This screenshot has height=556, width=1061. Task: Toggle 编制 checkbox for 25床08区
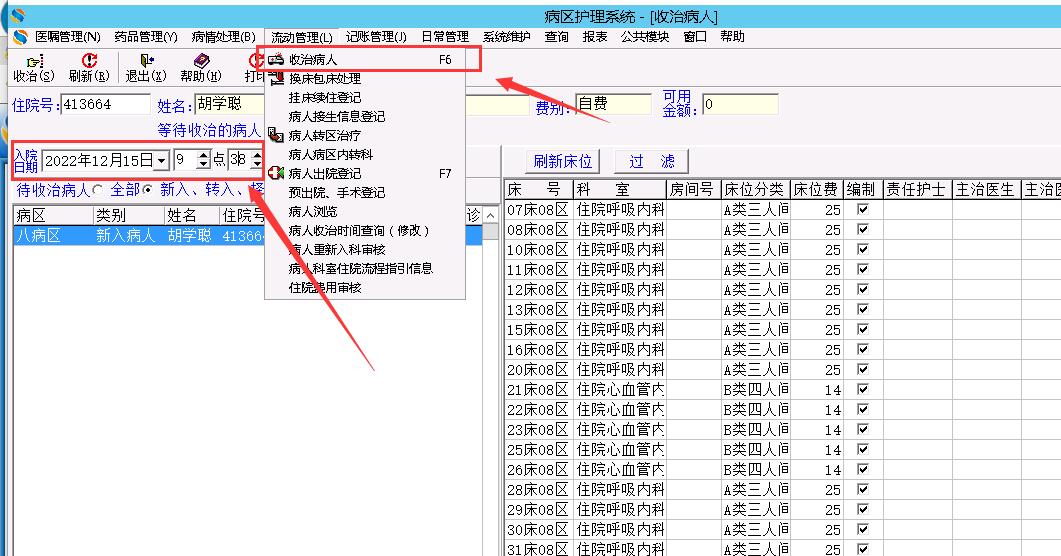tap(863, 449)
